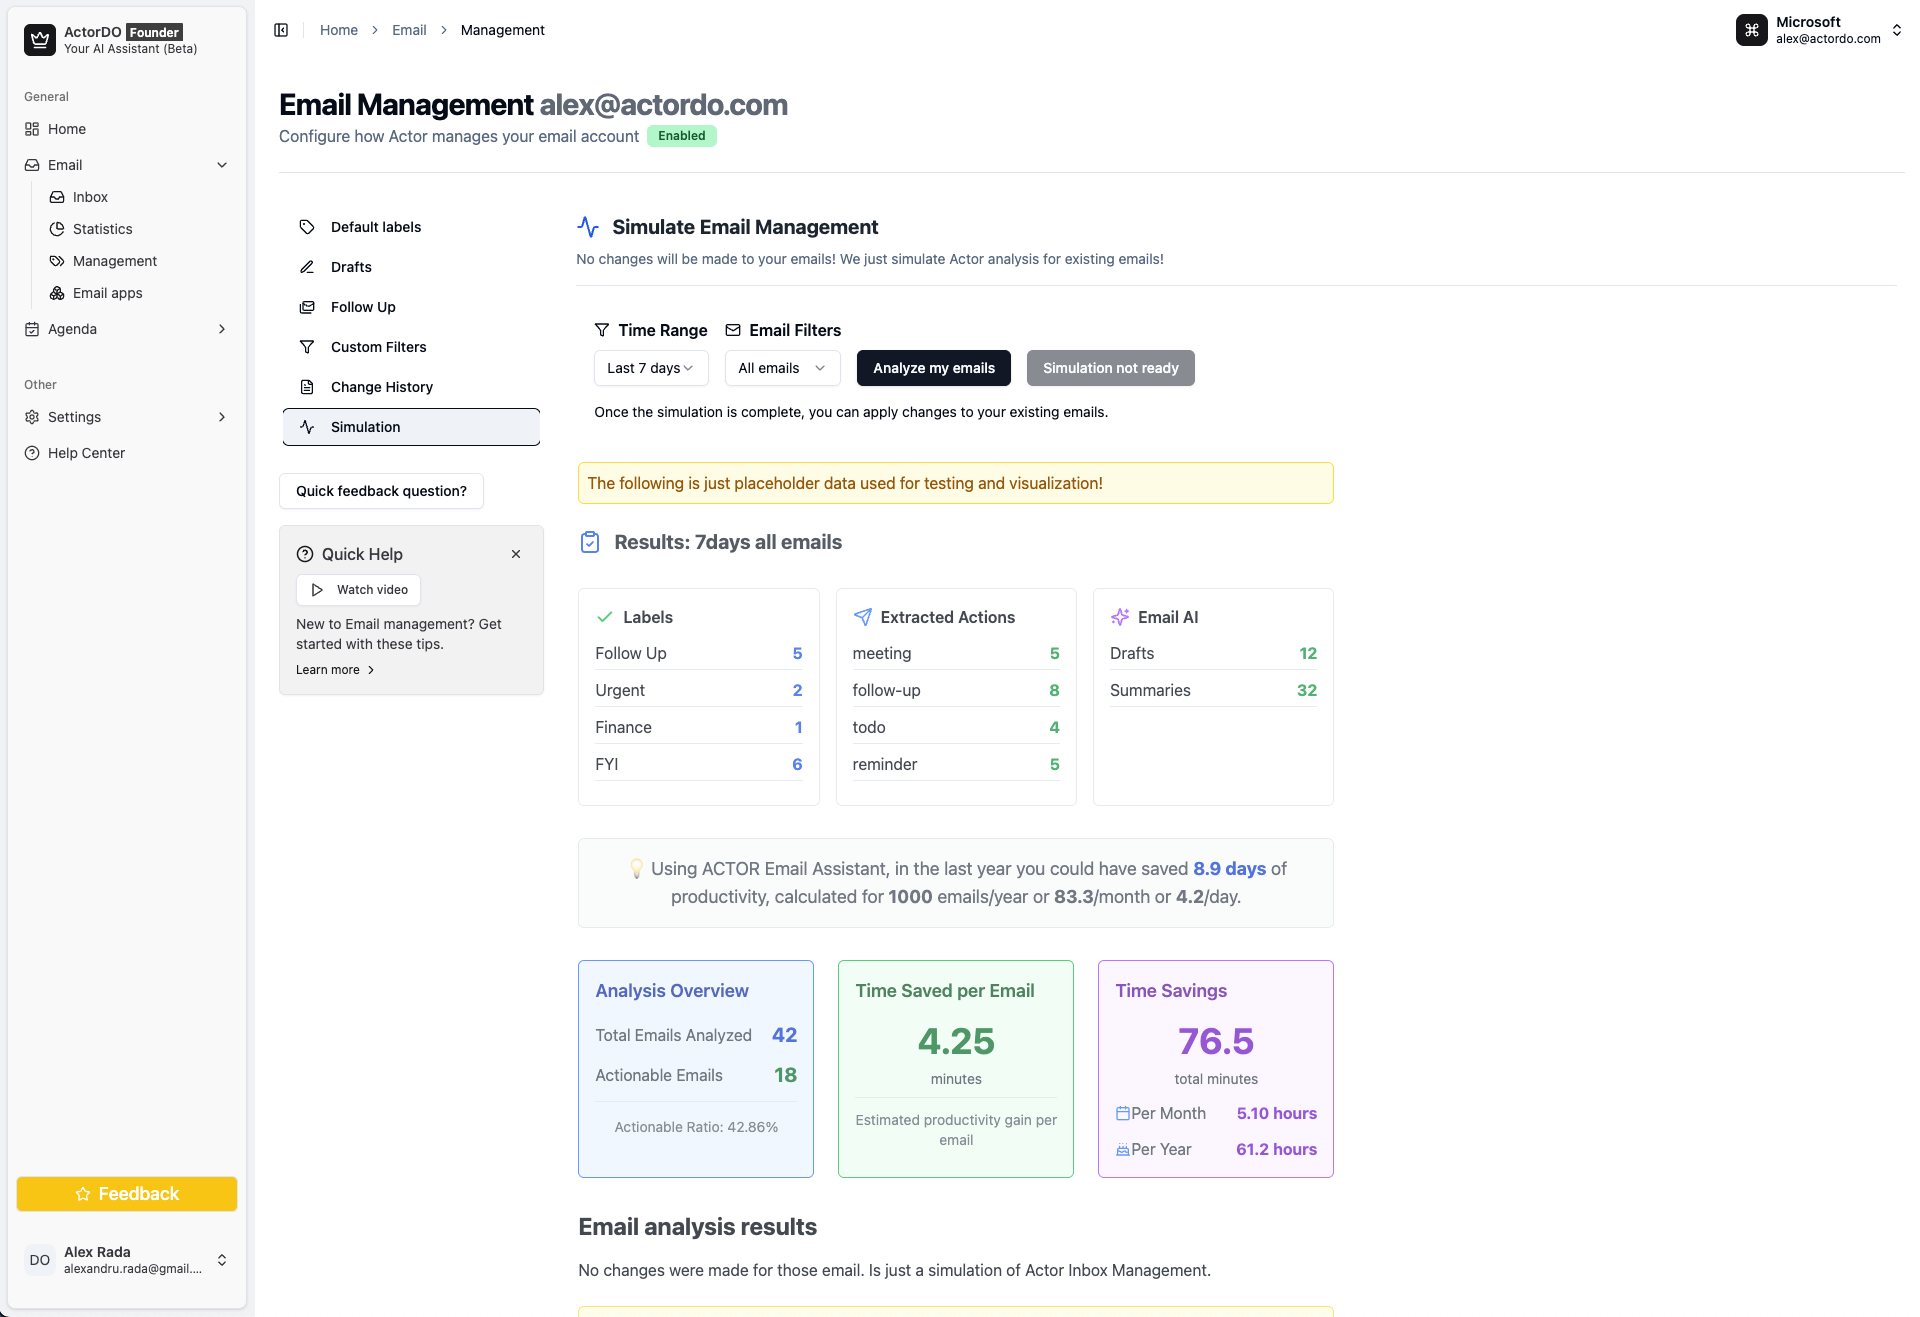The height and width of the screenshot is (1317, 1920).
Task: Toggle the sidebar collapse icon
Action: pyautogui.click(x=281, y=30)
